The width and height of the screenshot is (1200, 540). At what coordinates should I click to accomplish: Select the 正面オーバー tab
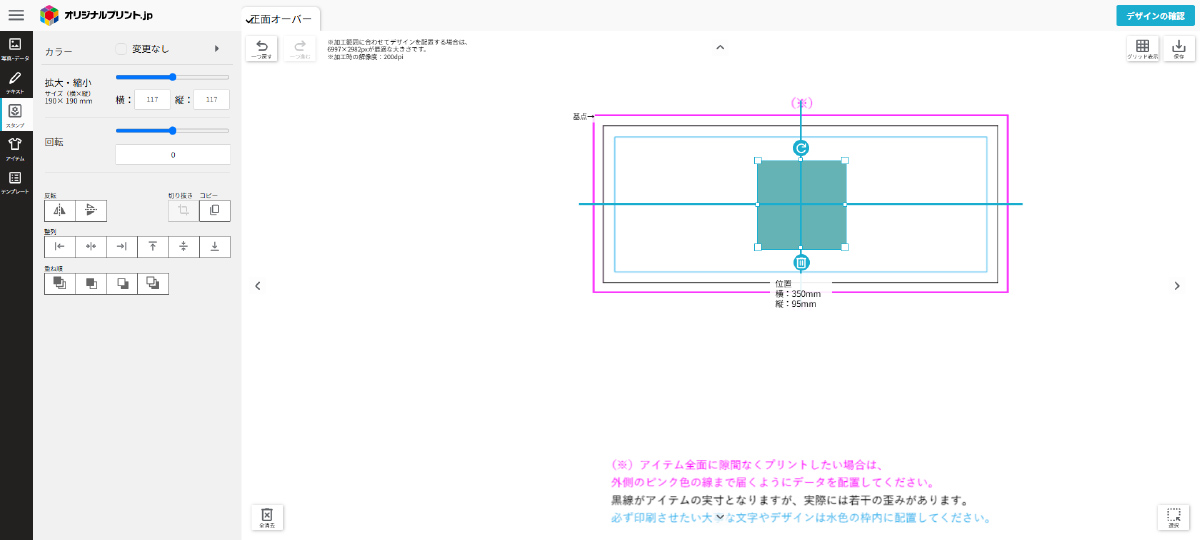click(x=281, y=19)
